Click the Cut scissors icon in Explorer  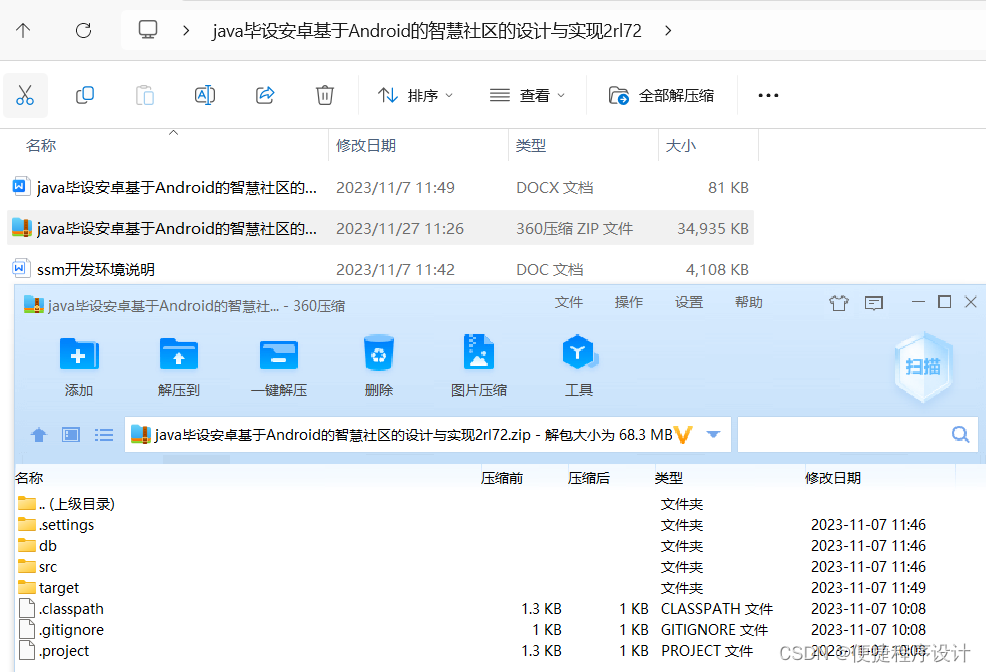[25, 94]
